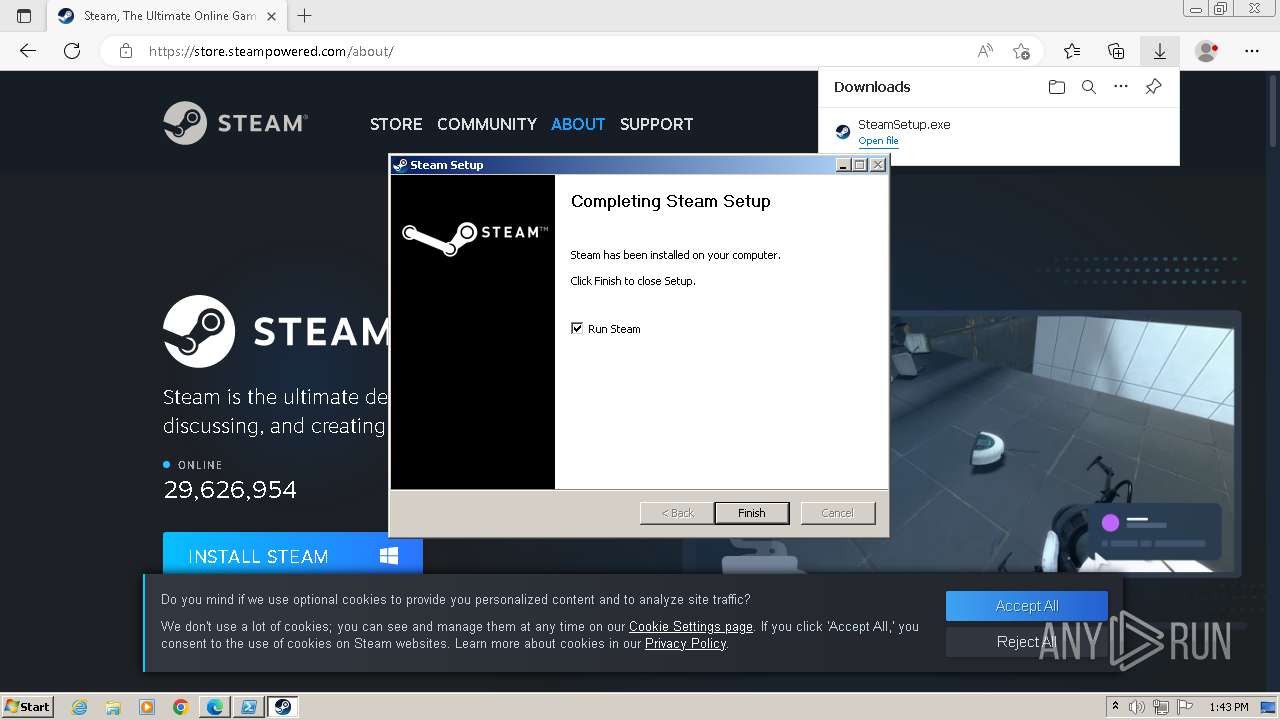
Task: Pin the Downloads panel
Action: coord(1153,87)
